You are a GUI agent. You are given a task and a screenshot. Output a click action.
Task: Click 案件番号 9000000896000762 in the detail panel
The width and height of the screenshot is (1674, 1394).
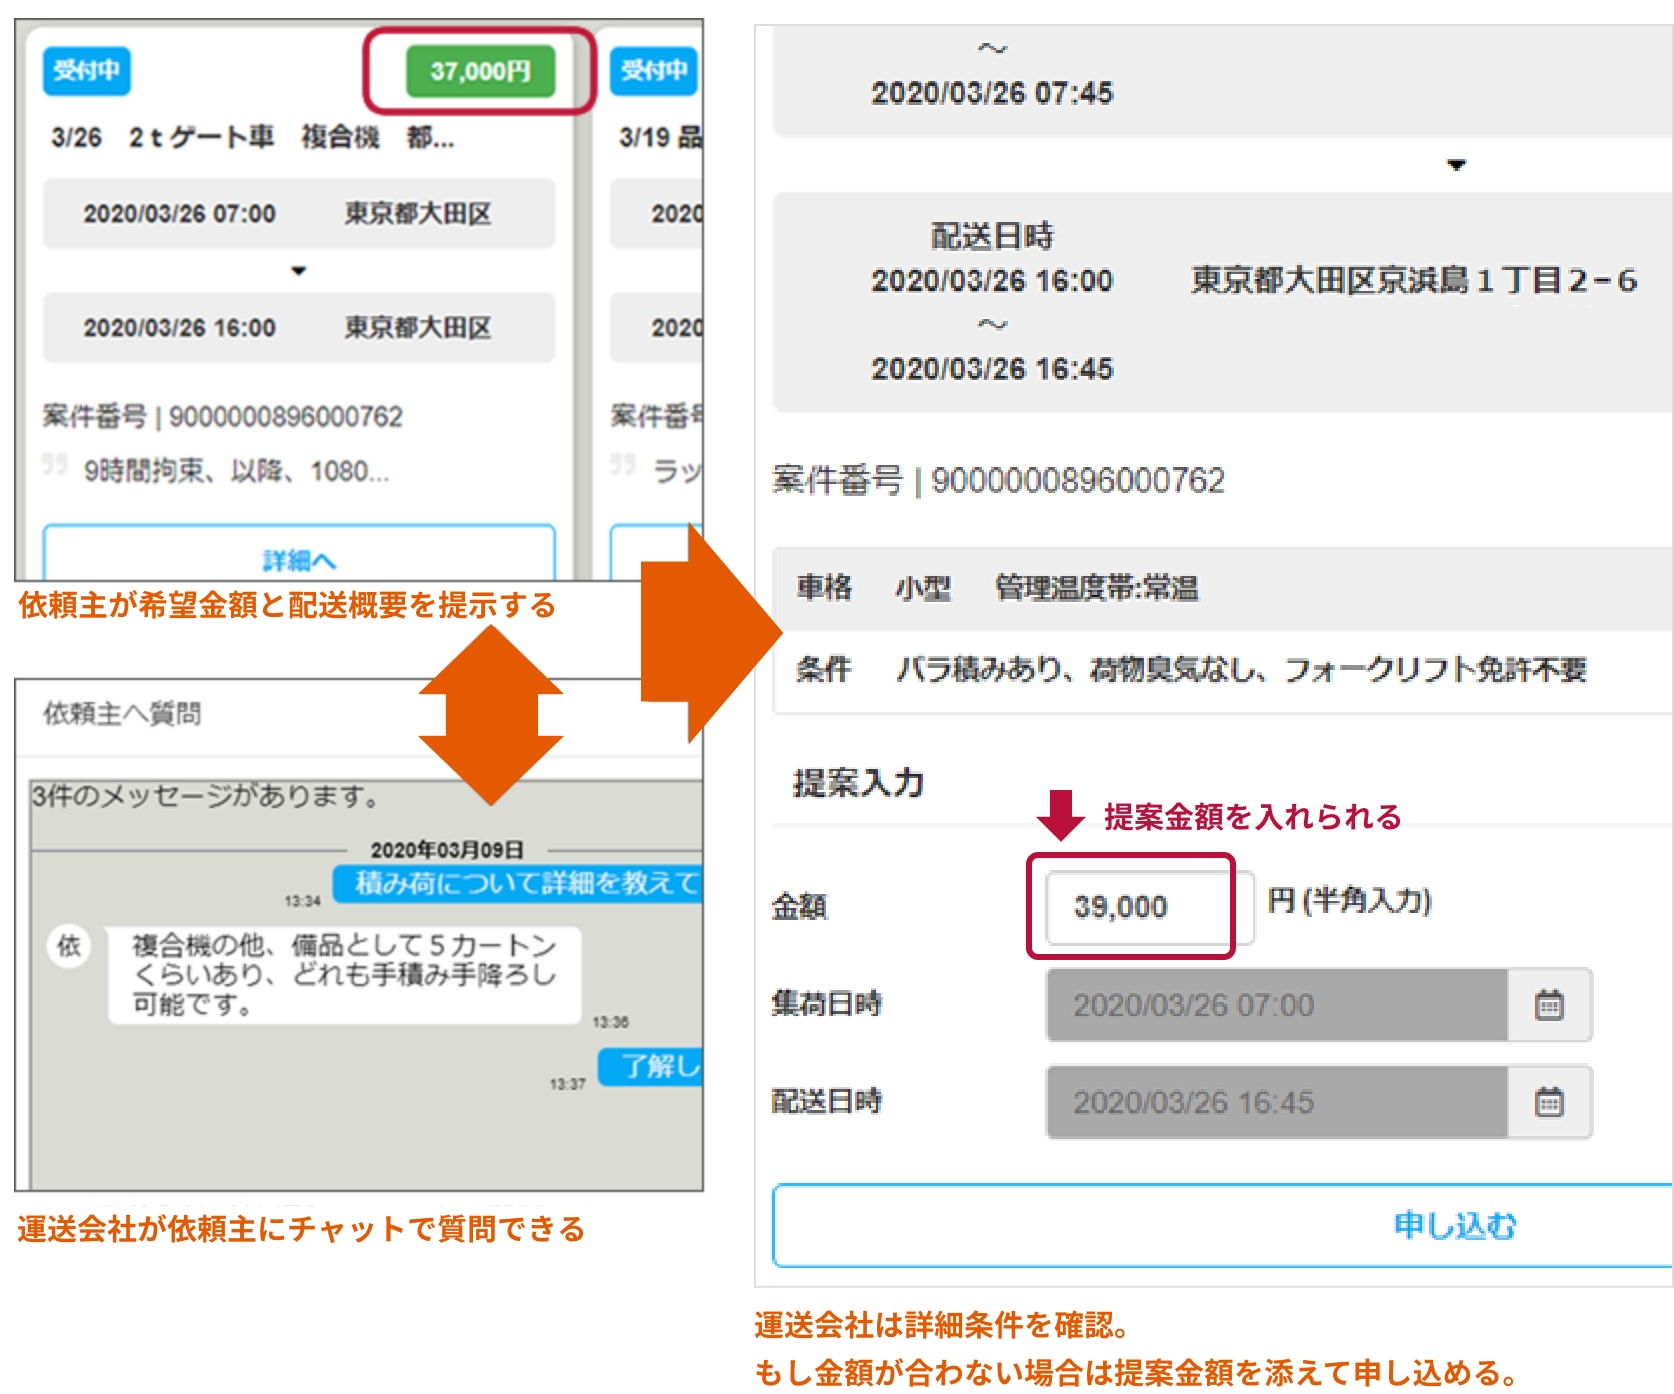(998, 481)
